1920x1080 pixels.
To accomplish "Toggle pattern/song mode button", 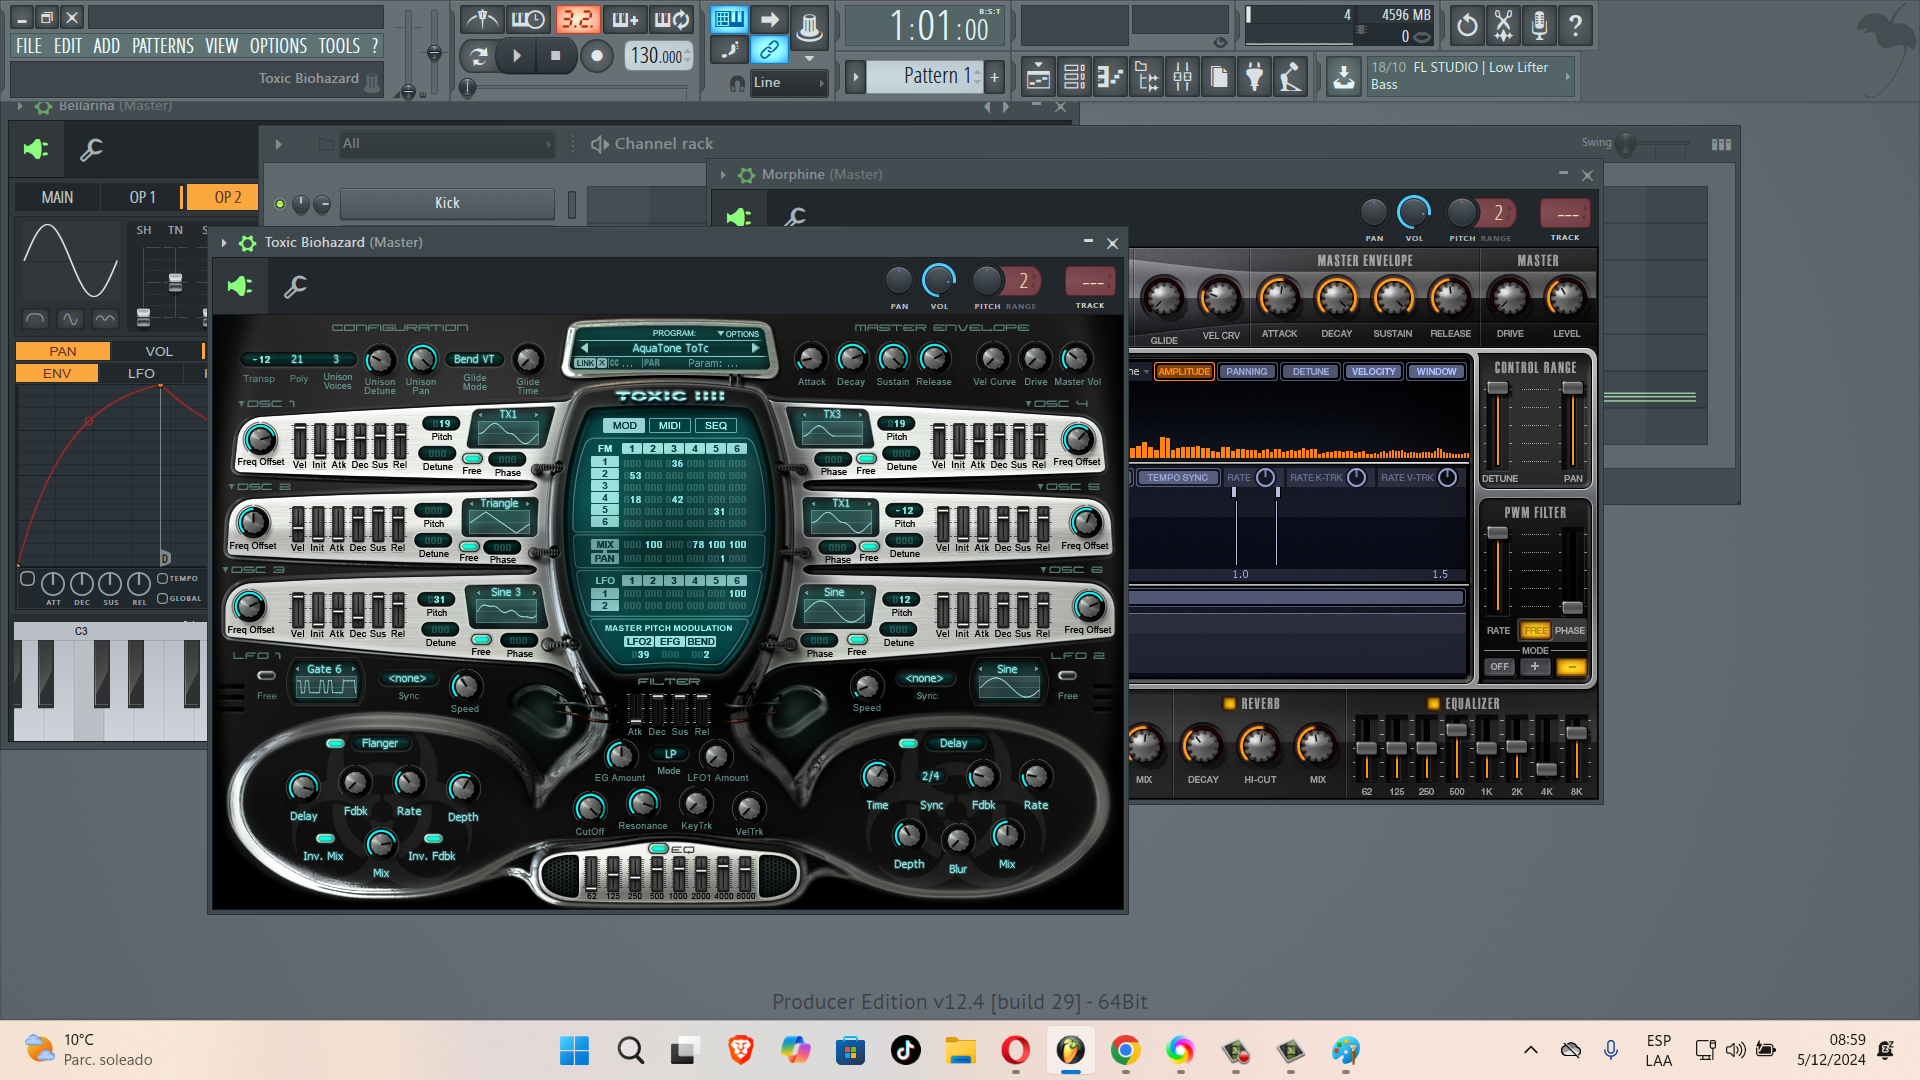I will coord(478,56).
